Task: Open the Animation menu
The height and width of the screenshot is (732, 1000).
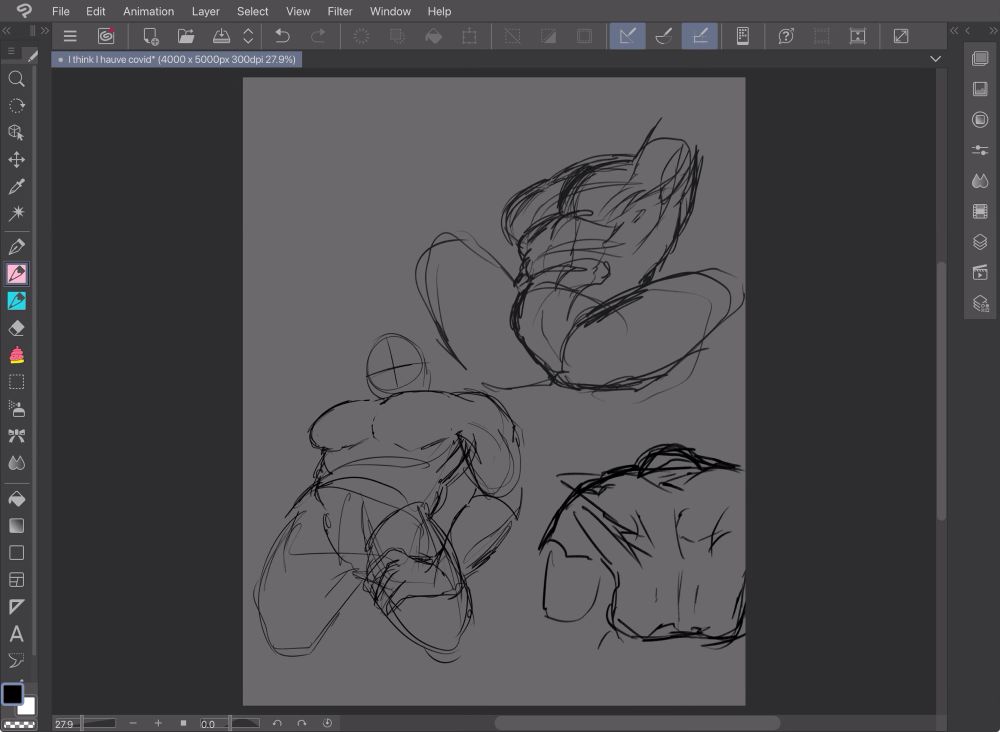Action: 148,11
